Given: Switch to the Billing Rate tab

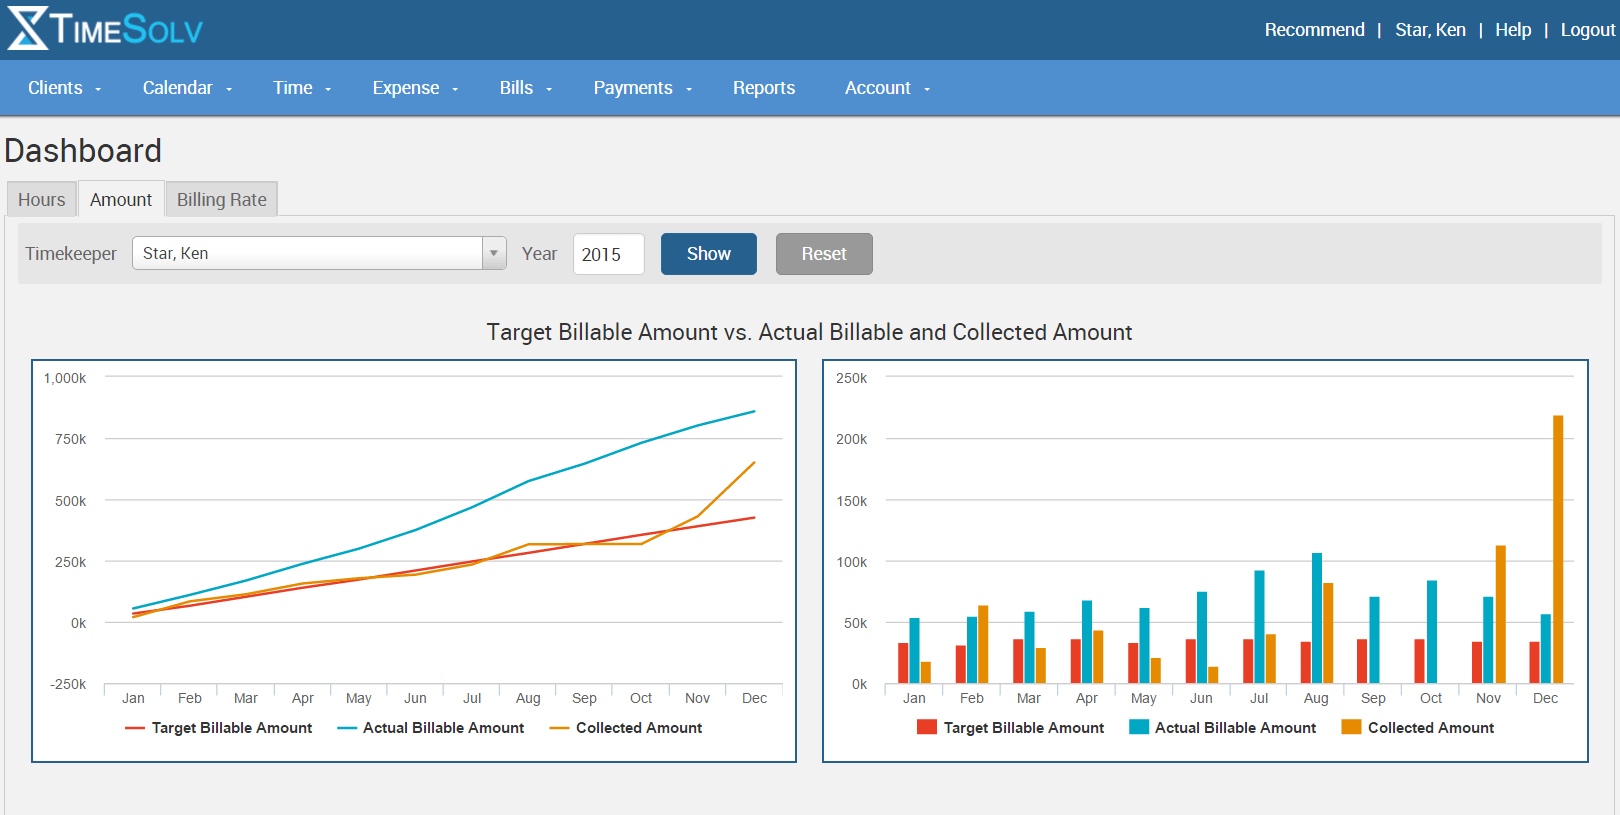Looking at the screenshot, I should [221, 199].
